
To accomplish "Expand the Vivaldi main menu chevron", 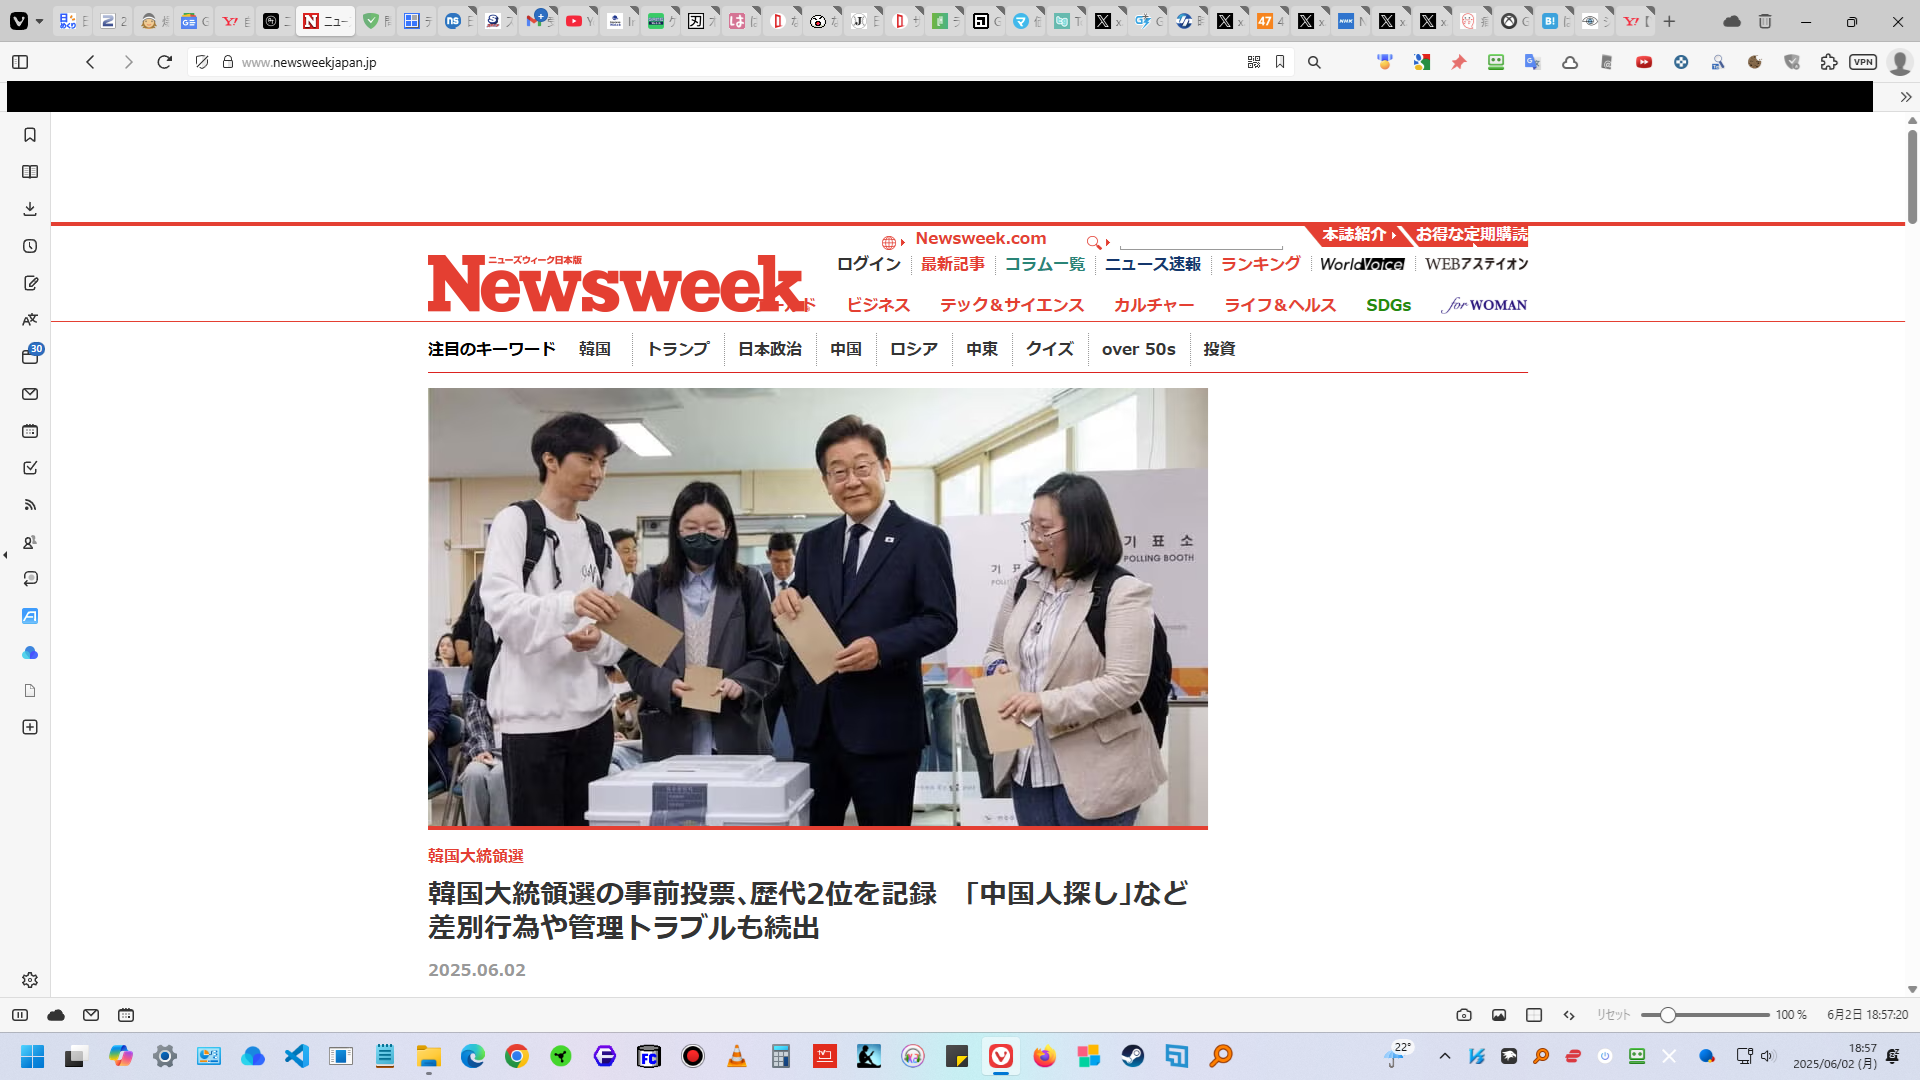I will 37,21.
